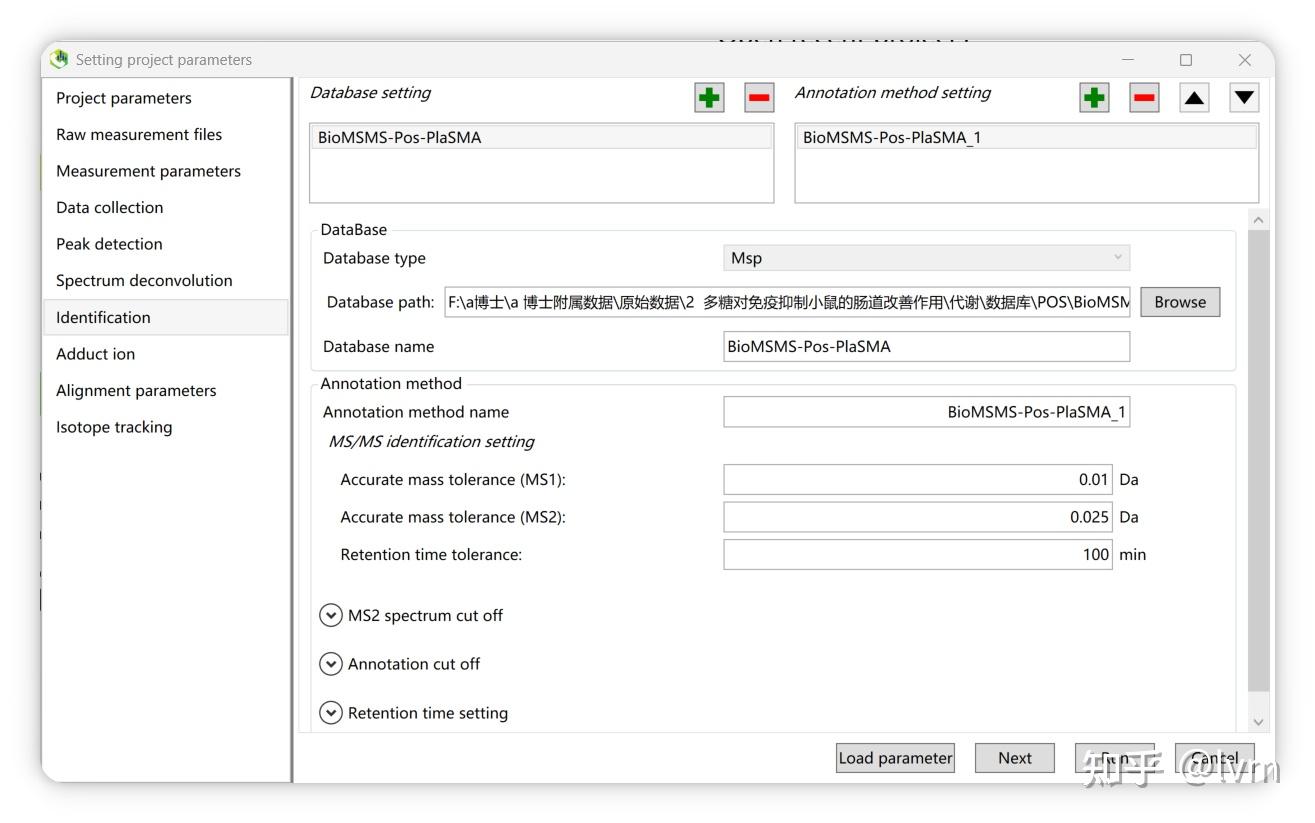Move annotation method down
1315x823 pixels.
(1244, 97)
